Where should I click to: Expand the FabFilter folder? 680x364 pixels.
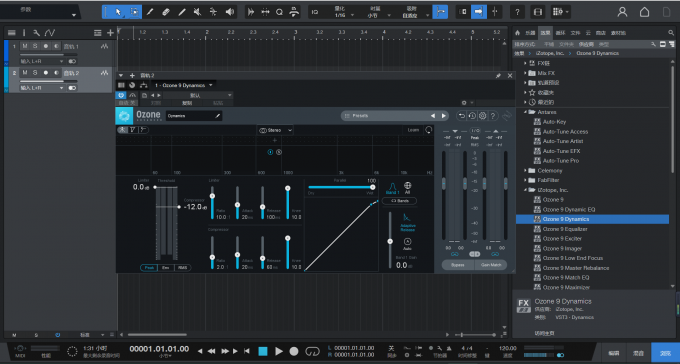tap(525, 180)
